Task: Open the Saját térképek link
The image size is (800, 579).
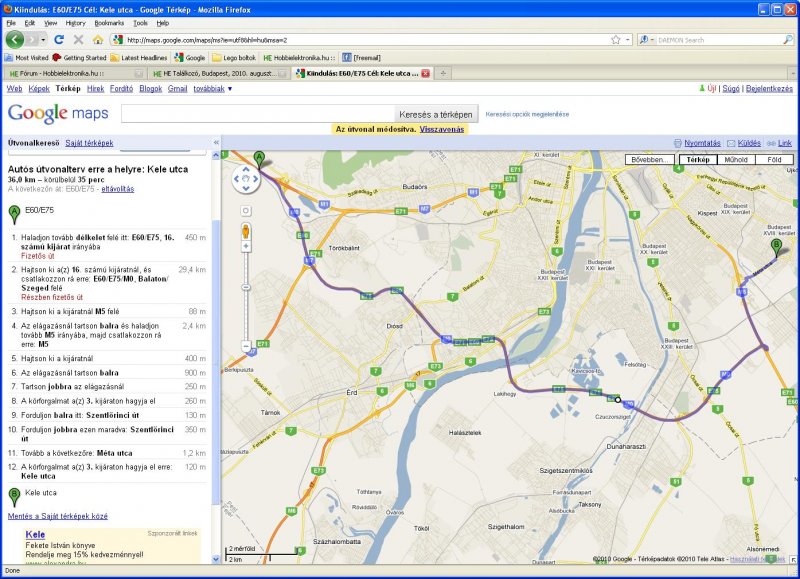Action: click(89, 143)
